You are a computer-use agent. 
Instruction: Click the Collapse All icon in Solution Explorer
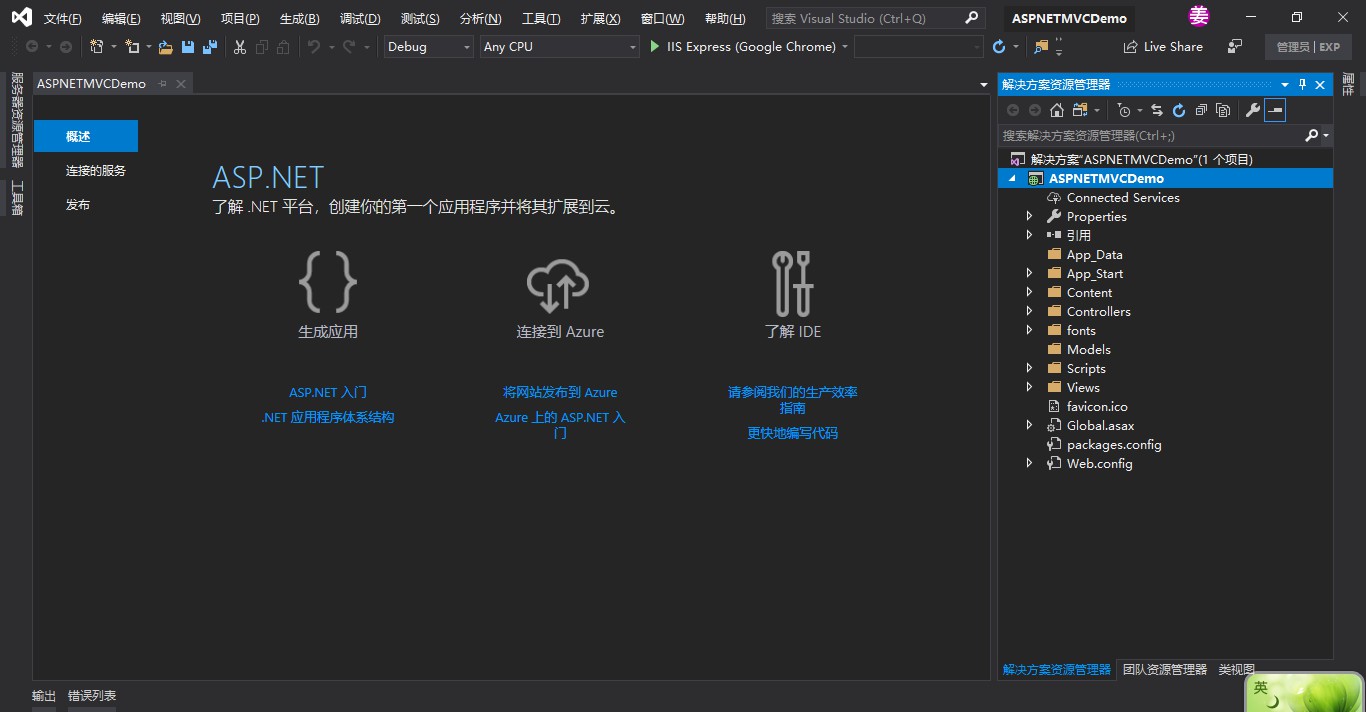point(1201,111)
